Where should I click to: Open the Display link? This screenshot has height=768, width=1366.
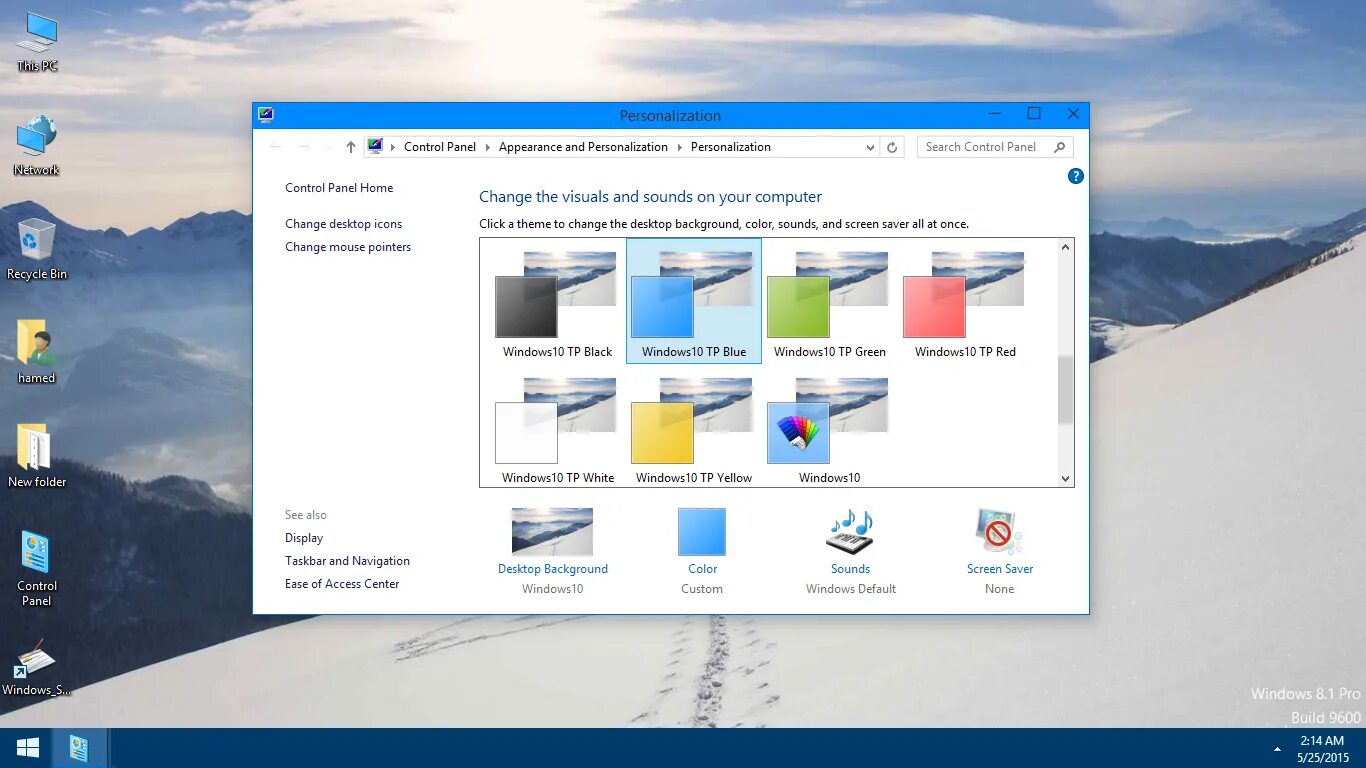click(304, 538)
